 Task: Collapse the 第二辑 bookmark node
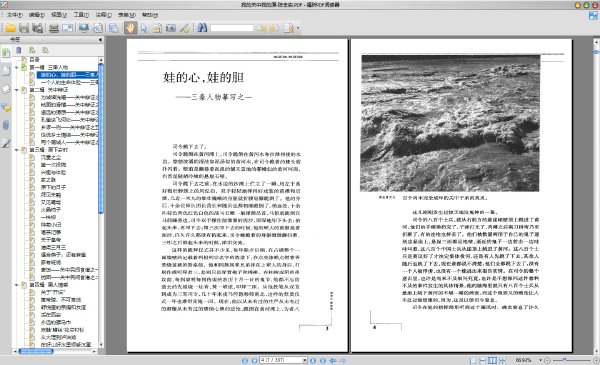[x=16, y=90]
